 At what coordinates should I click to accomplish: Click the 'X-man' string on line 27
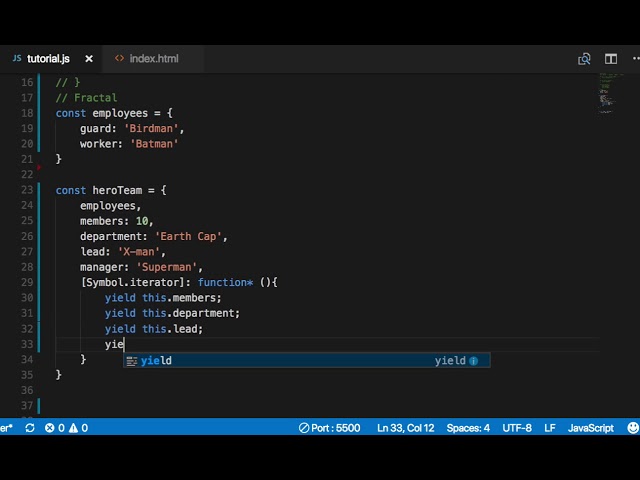click(x=139, y=252)
